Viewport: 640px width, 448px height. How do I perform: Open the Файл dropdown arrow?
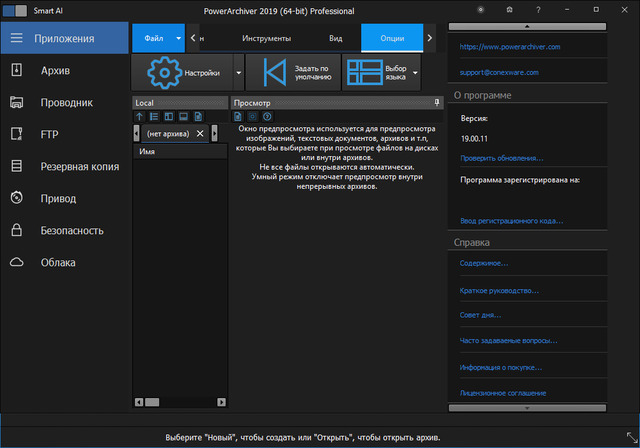pos(178,38)
